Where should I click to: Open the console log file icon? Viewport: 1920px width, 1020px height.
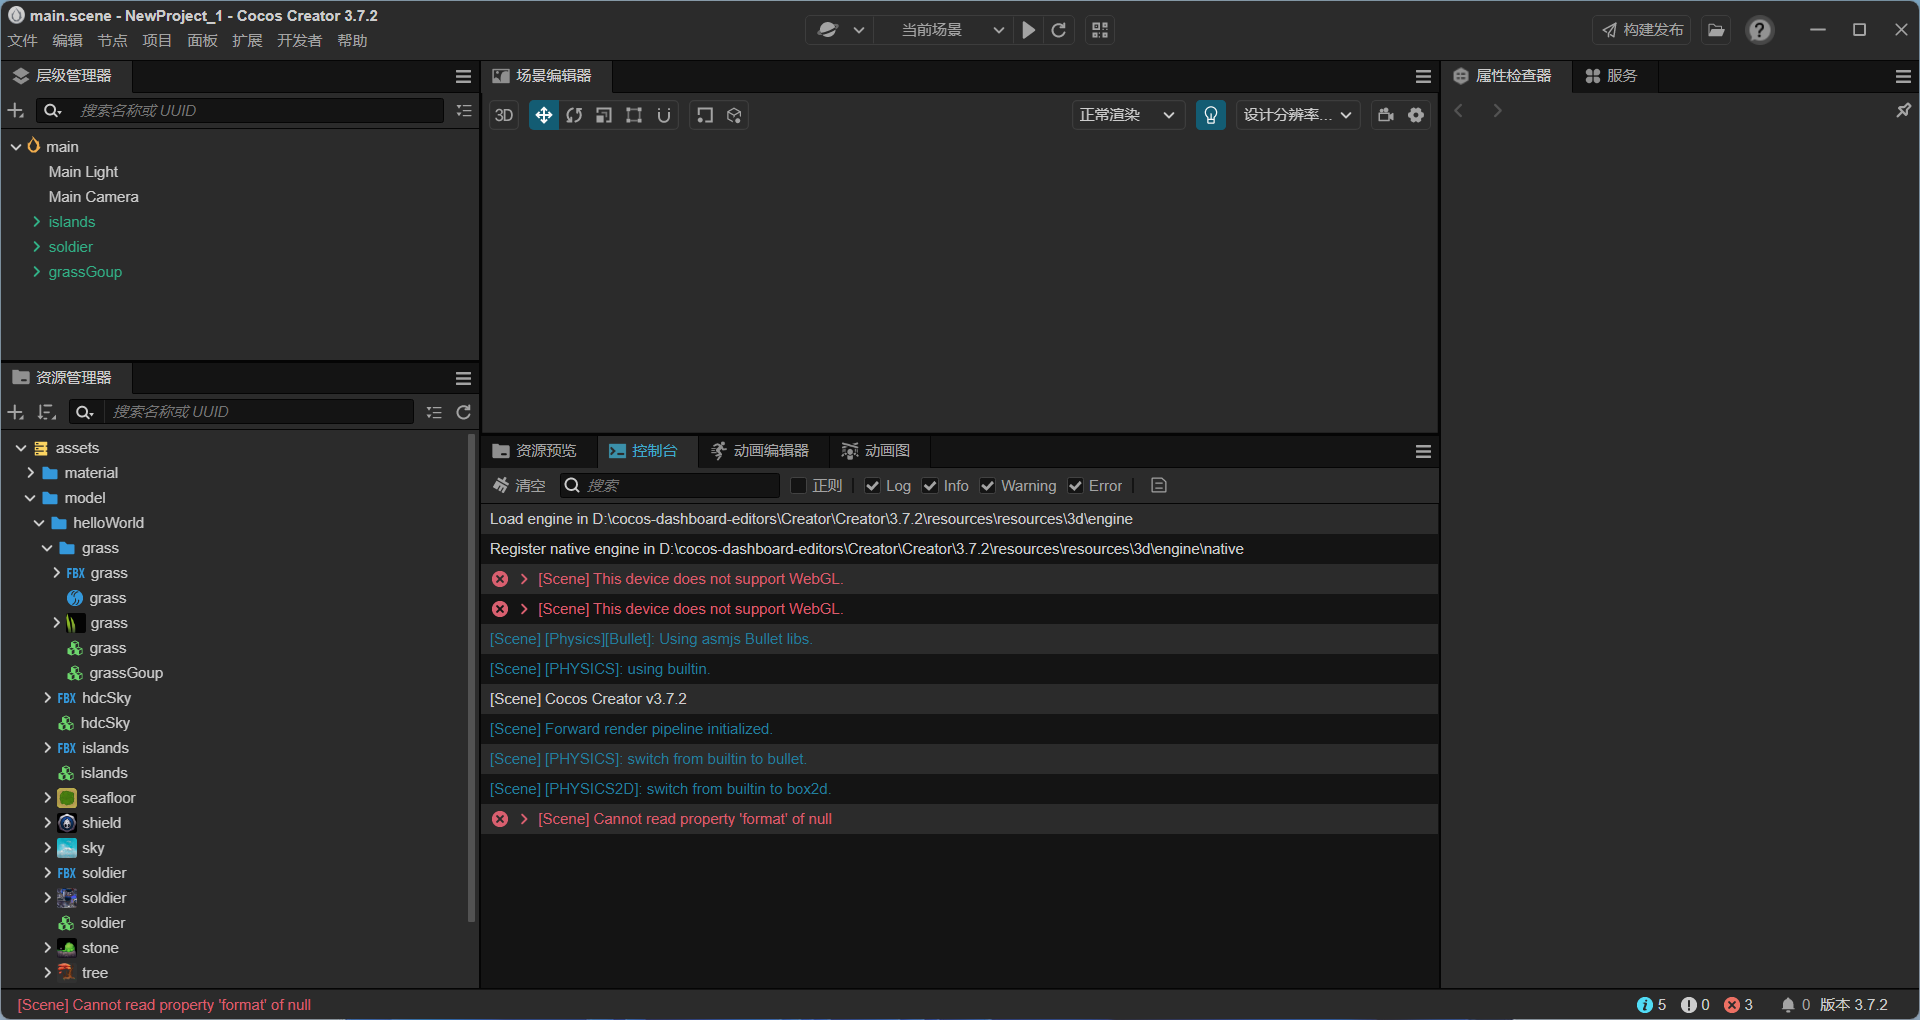[1159, 486]
